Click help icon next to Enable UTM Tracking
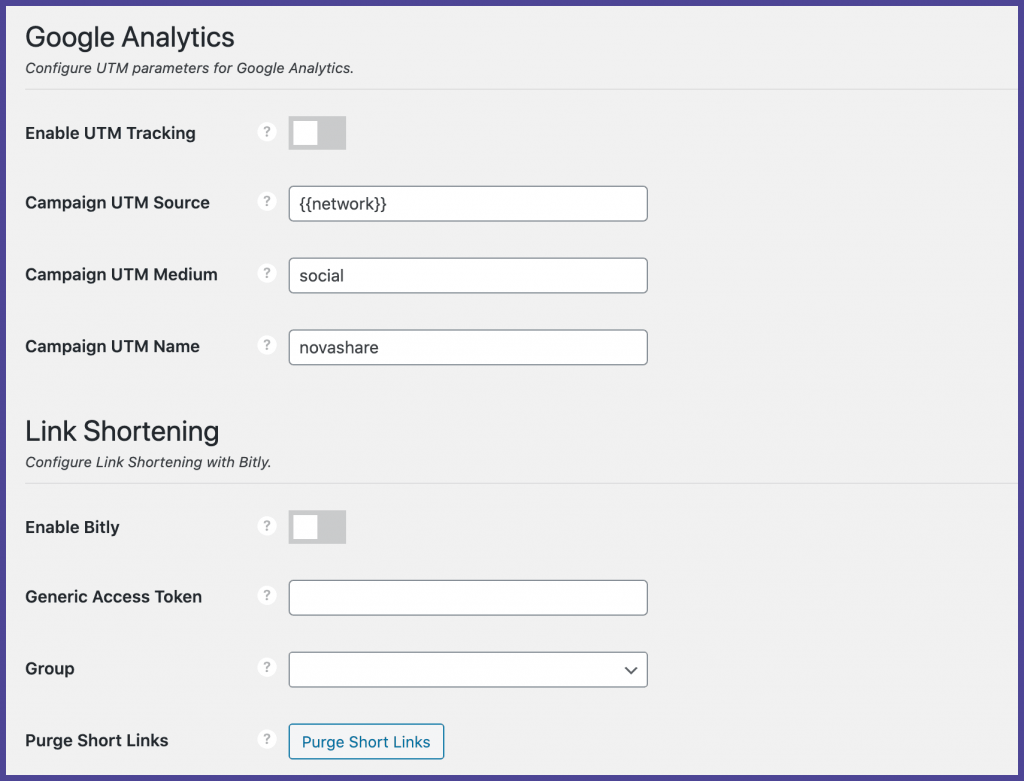1024x781 pixels. tap(266, 132)
